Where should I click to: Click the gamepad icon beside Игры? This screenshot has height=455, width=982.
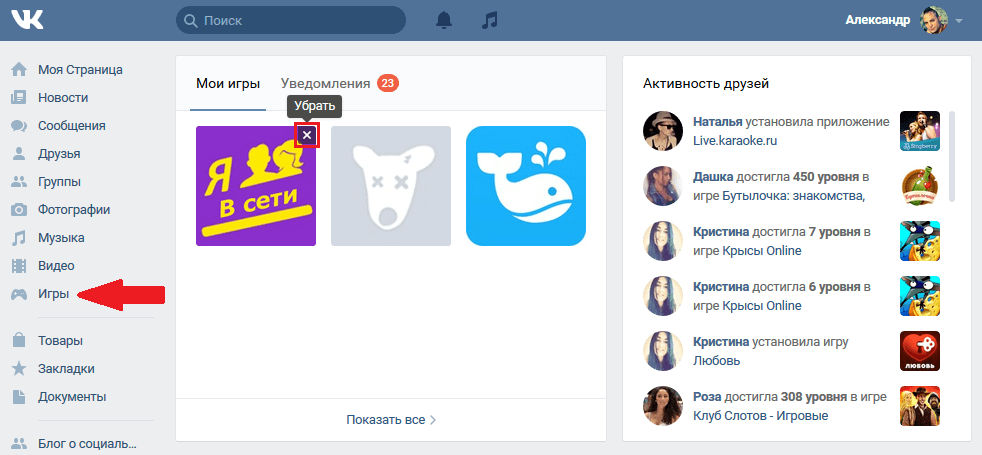tap(19, 294)
